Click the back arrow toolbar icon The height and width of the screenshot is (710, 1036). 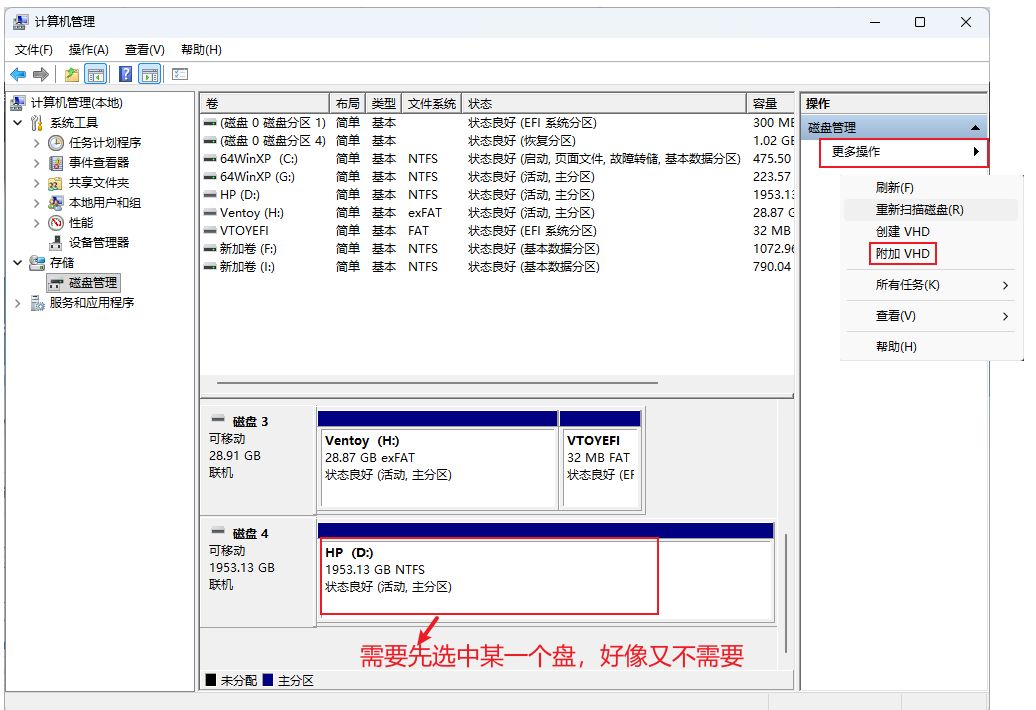(x=18, y=74)
